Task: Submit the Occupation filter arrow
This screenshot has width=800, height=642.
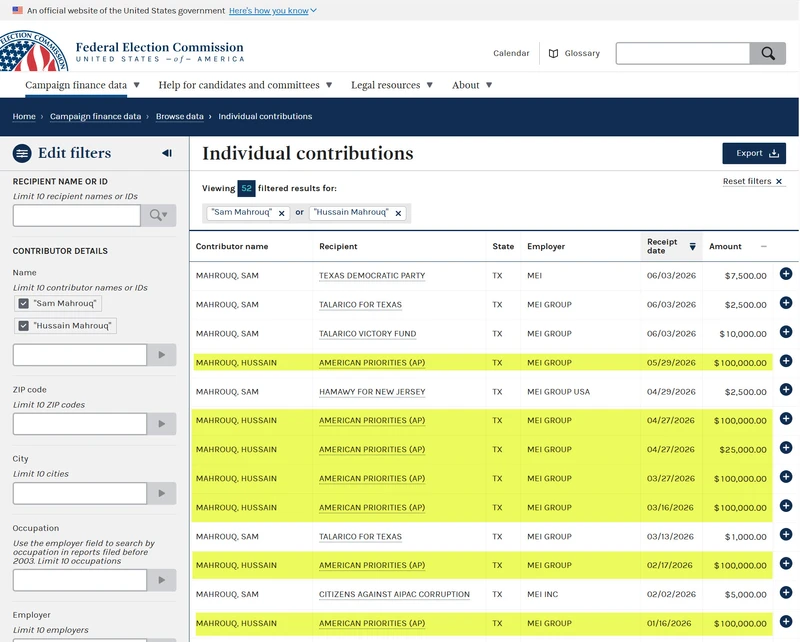Action: (162, 580)
